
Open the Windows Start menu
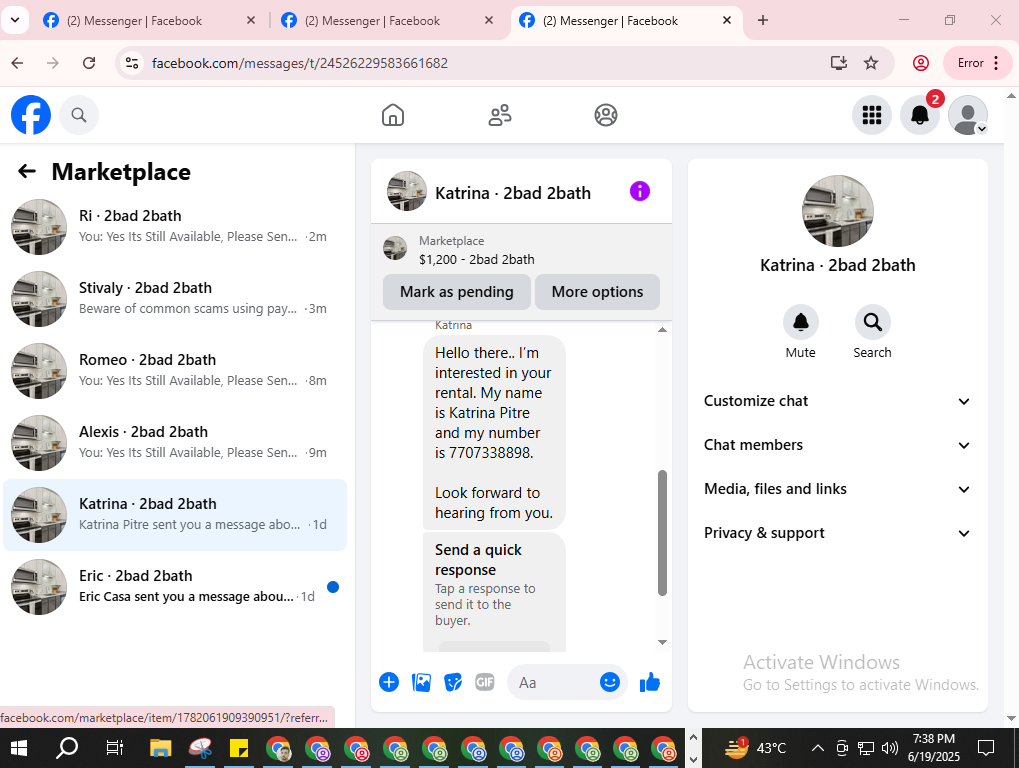(x=19, y=749)
